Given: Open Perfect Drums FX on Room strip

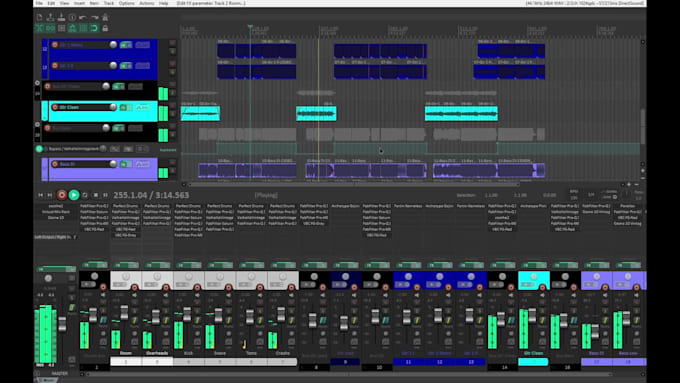Looking at the screenshot, I should (125, 206).
